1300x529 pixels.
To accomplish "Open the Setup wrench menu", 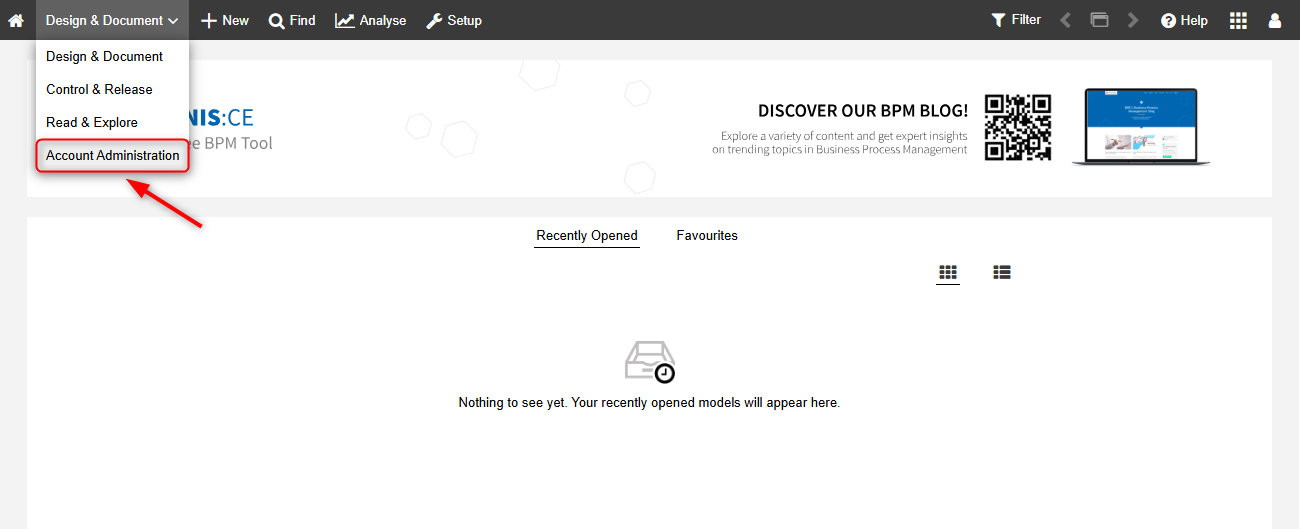I will click(454, 20).
